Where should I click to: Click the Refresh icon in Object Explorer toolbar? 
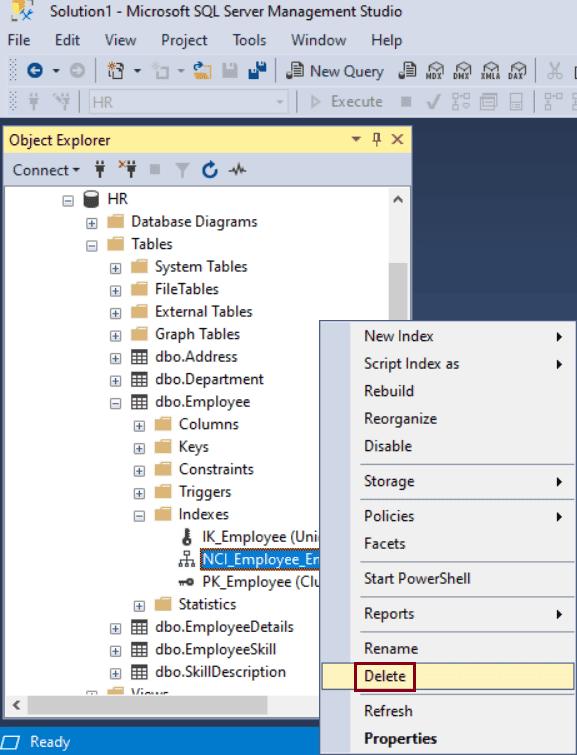click(x=210, y=170)
